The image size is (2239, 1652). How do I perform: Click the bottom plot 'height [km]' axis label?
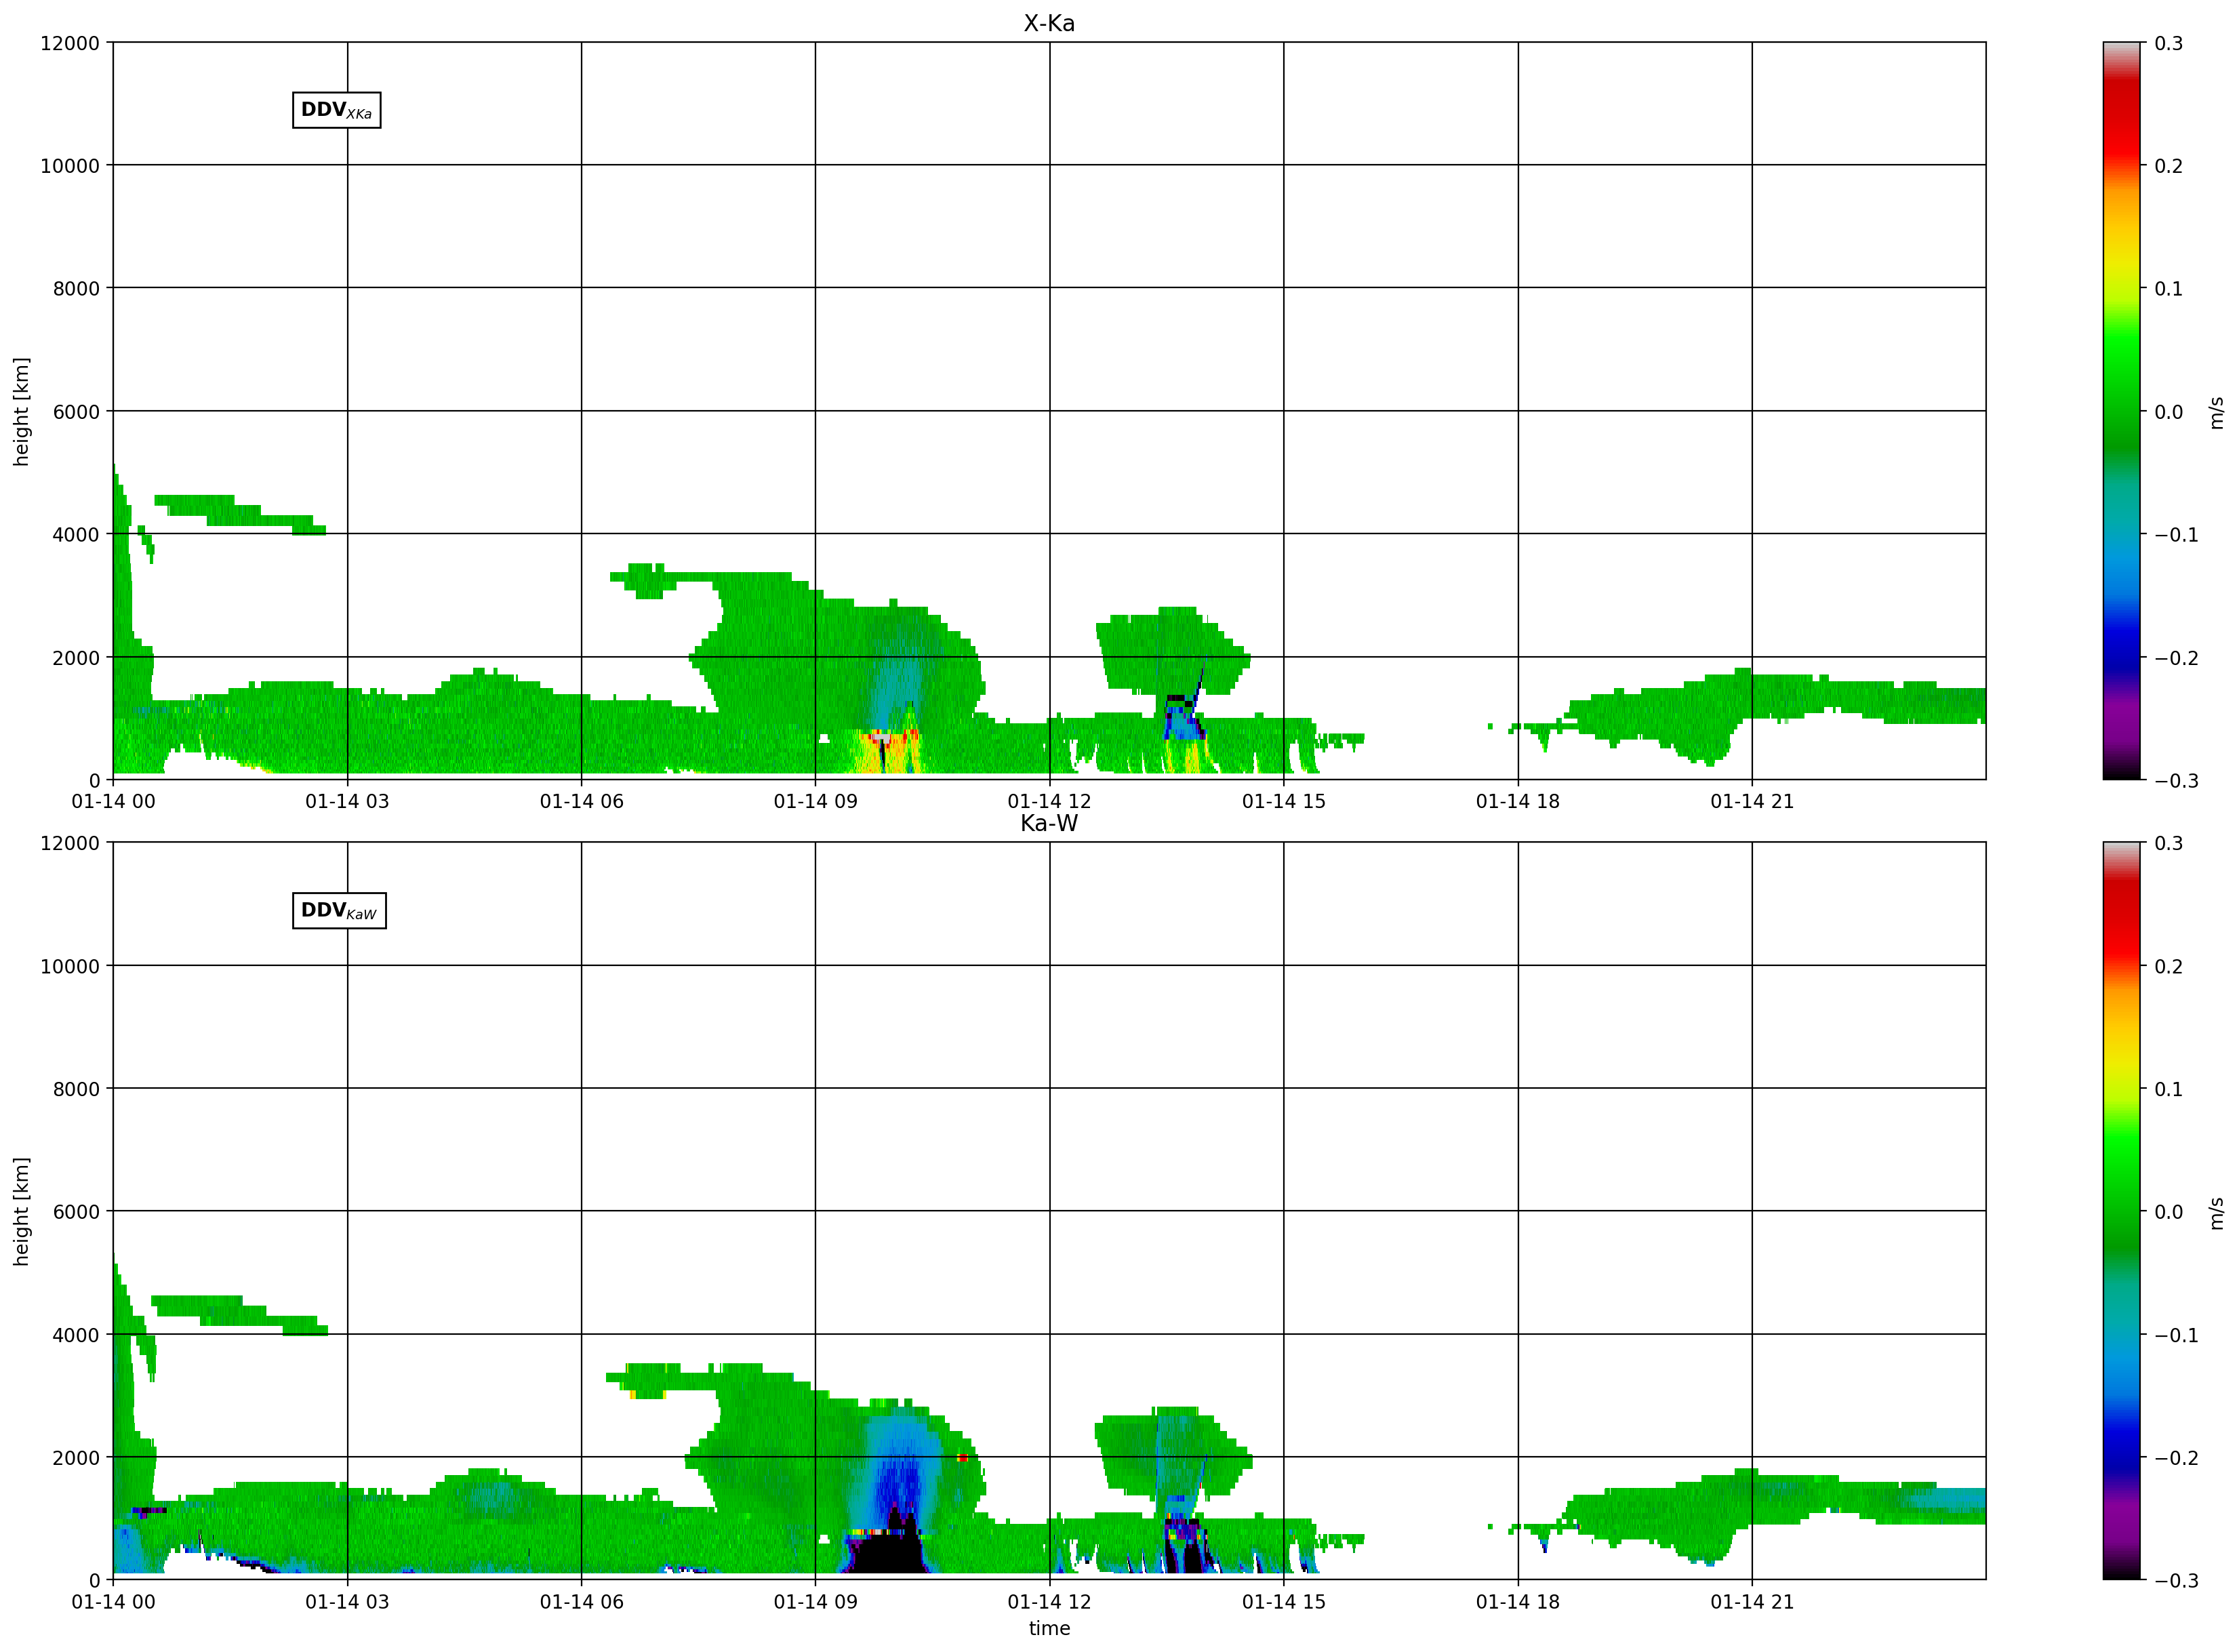point(21,1211)
